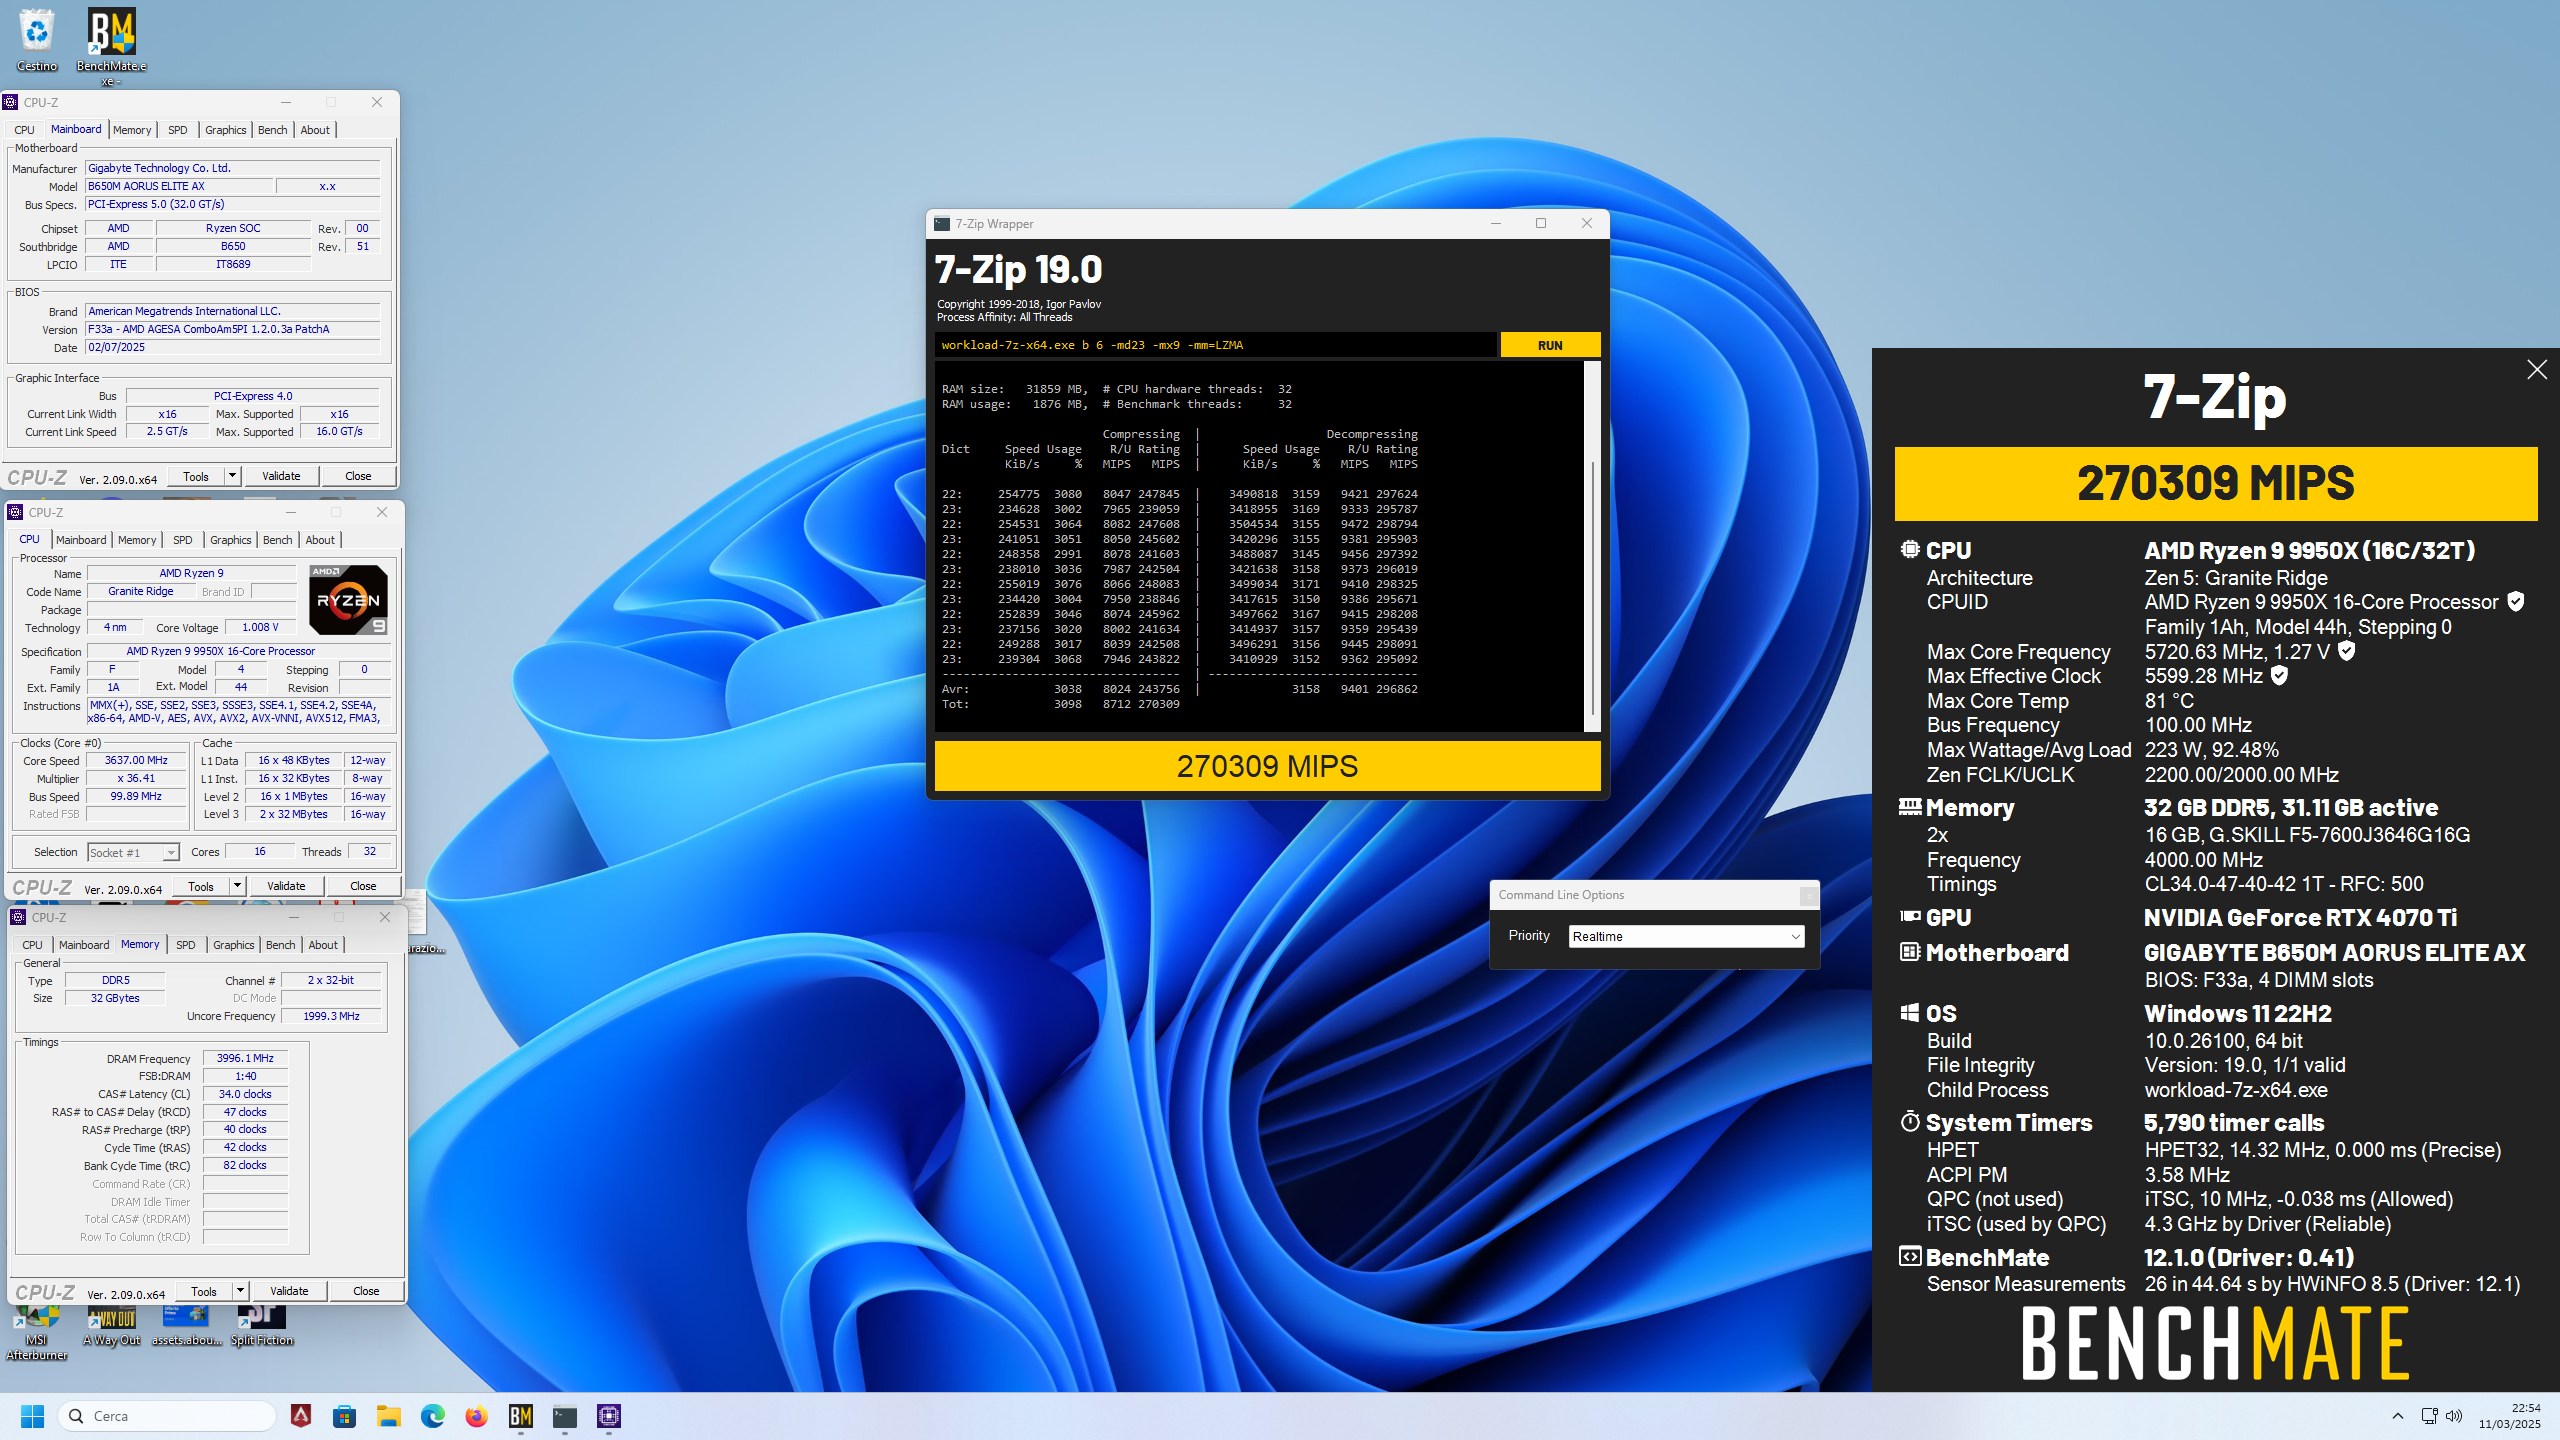Switch to Mainboard tab in the bottom CPU-Z window

click(x=84, y=945)
